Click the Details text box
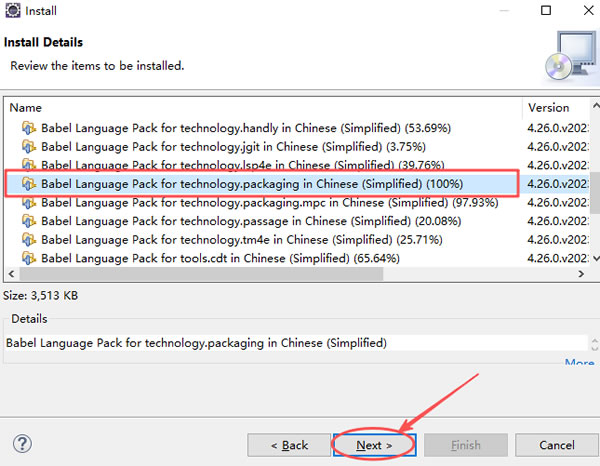600x466 pixels. tap(280, 343)
